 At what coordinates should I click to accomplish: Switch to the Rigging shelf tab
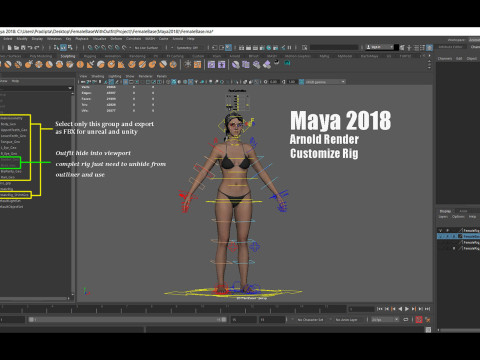[x=90, y=56]
